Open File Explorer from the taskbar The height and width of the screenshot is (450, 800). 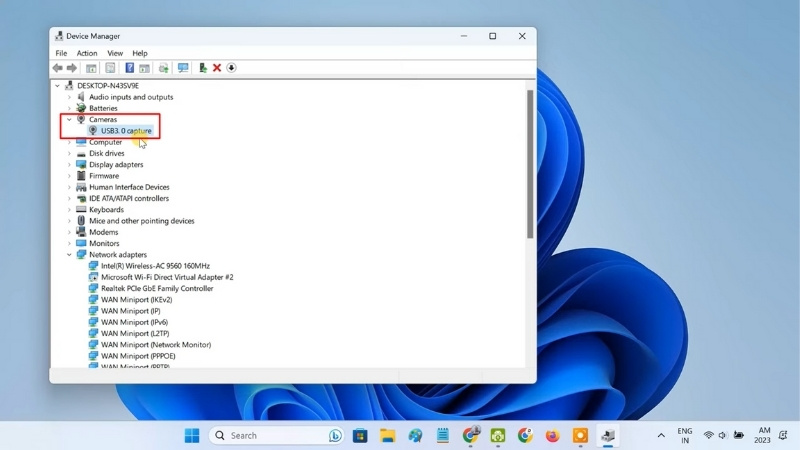[x=388, y=436]
